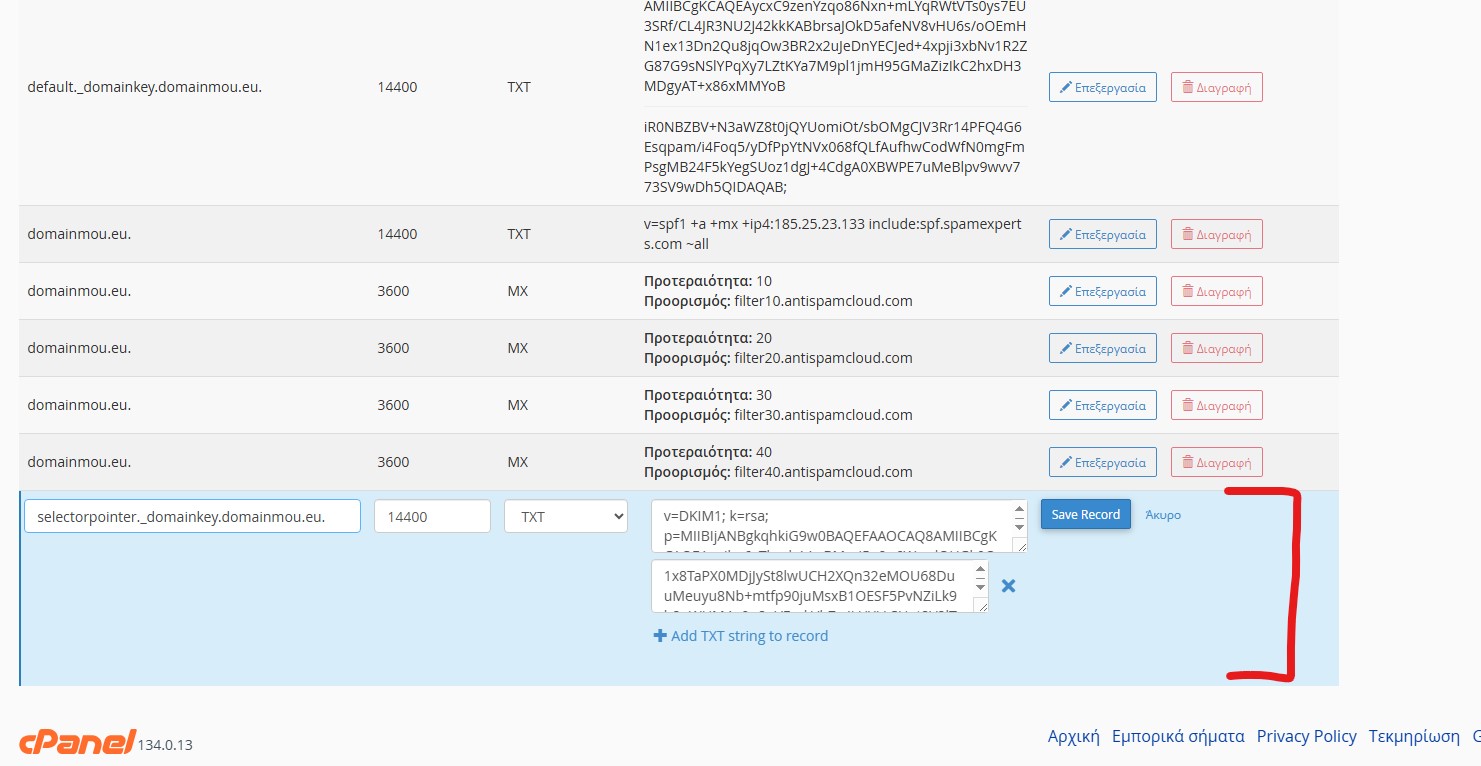Click the cPanel logo in the footer
Screen dimensions: 1481x766
[77, 742]
